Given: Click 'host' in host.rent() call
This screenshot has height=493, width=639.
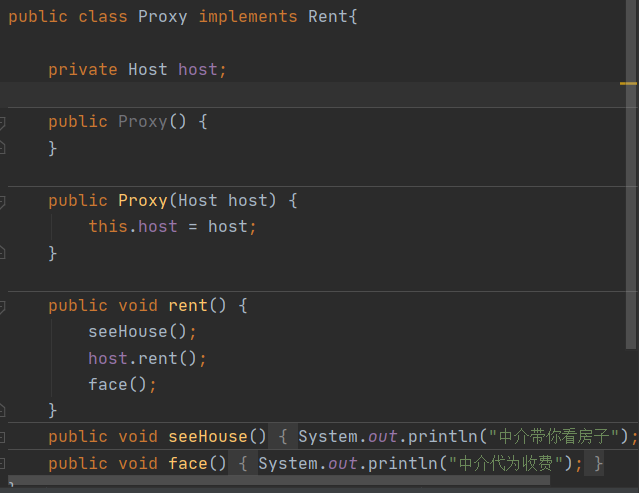Looking at the screenshot, I should (108, 359).
